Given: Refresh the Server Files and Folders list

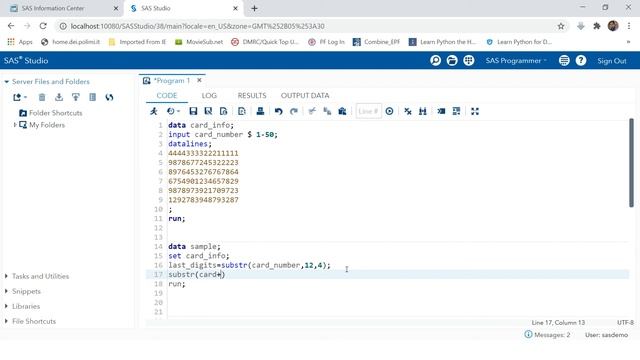Looking at the screenshot, I should pyautogui.click(x=109, y=97).
